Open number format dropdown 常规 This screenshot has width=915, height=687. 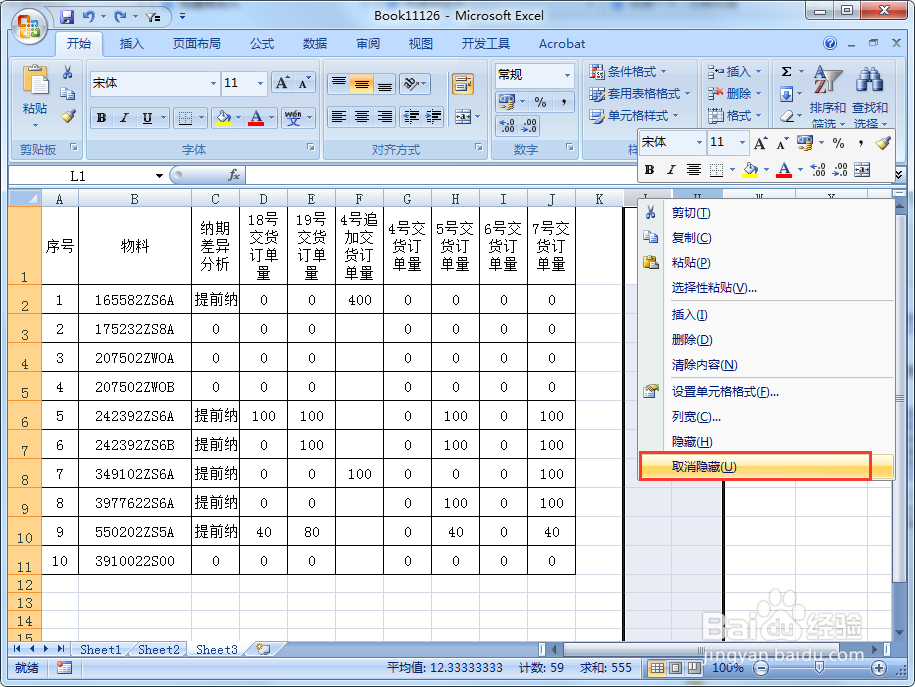tap(567, 75)
